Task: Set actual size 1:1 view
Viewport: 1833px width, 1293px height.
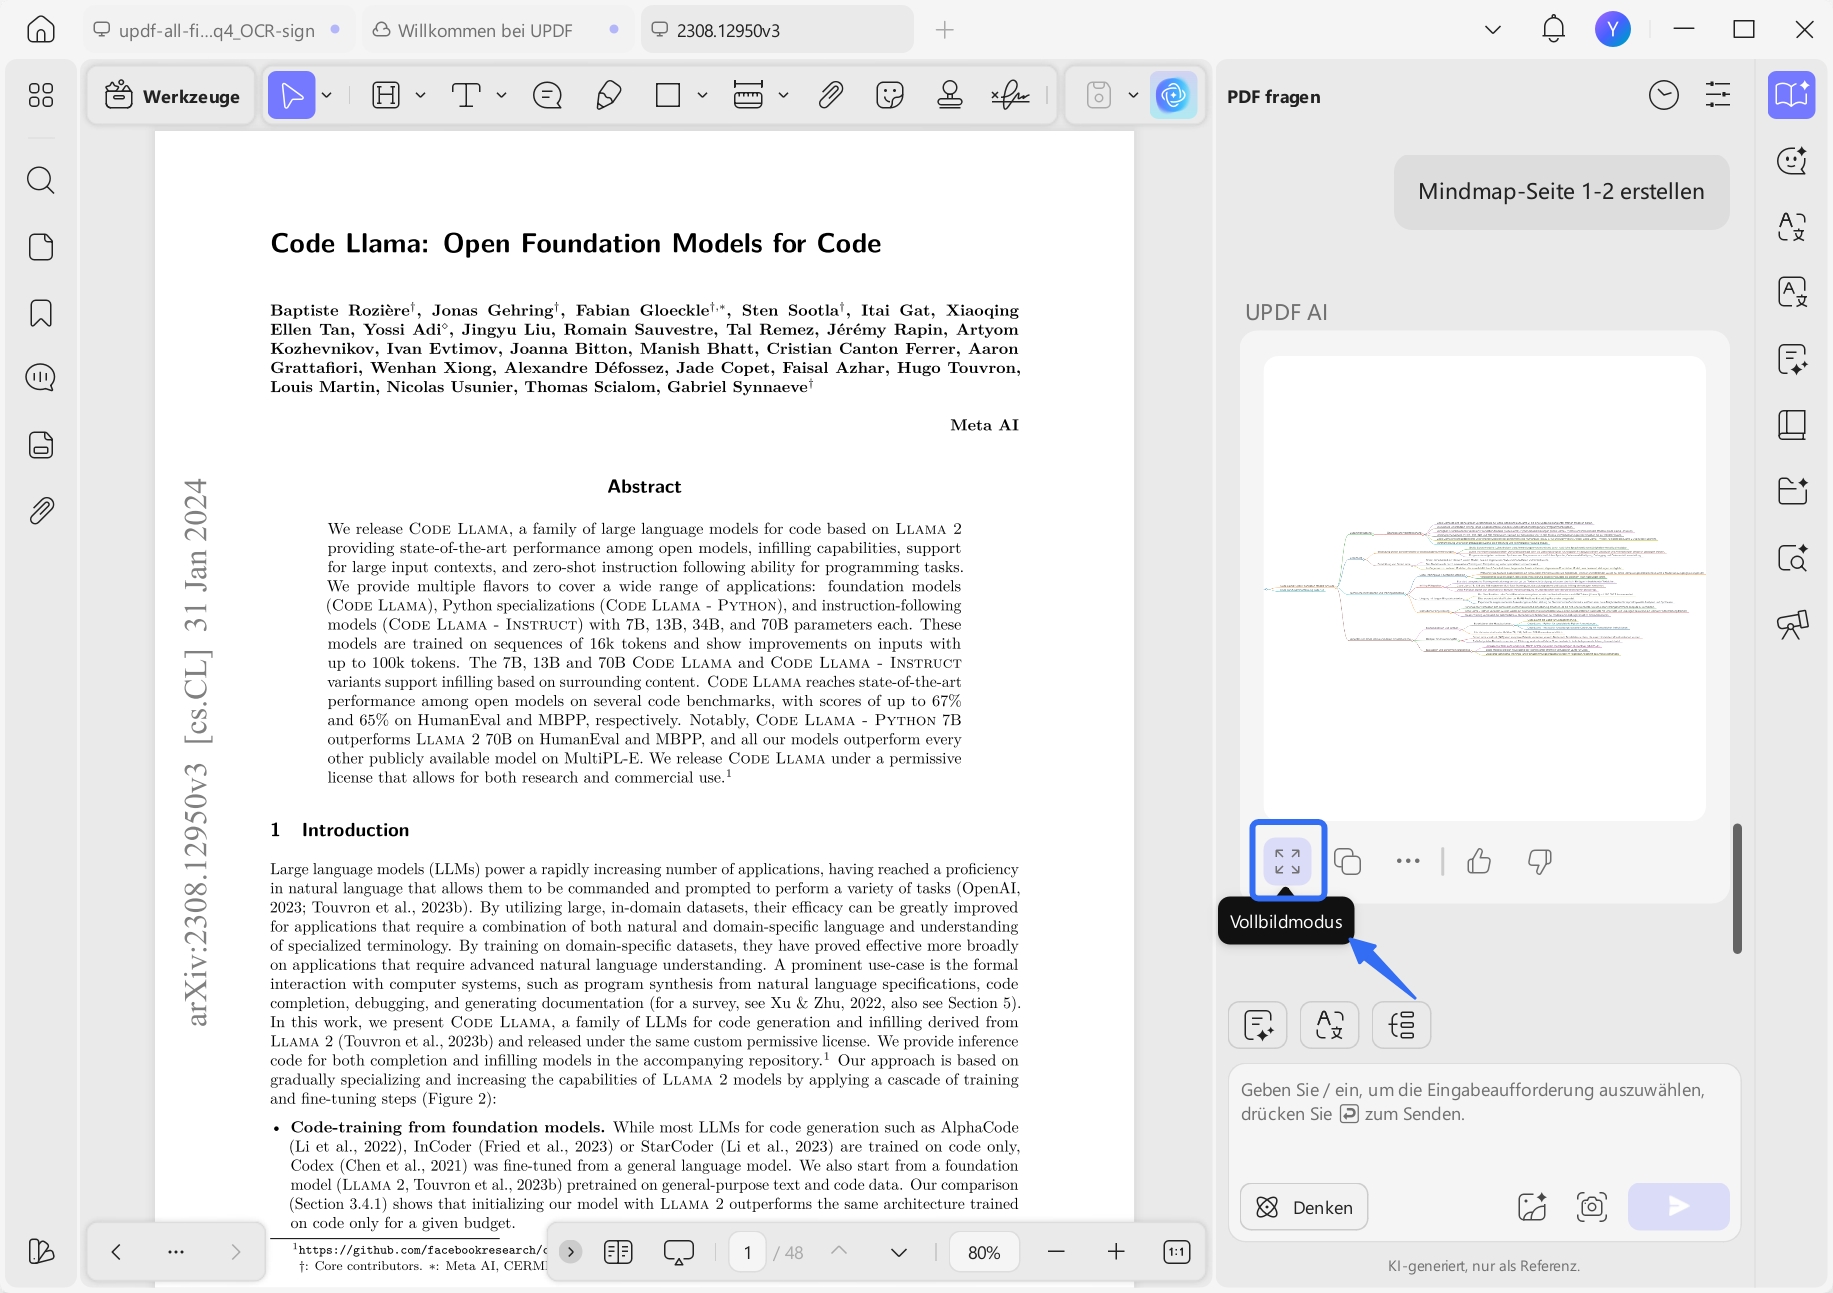Action: click(1177, 1252)
